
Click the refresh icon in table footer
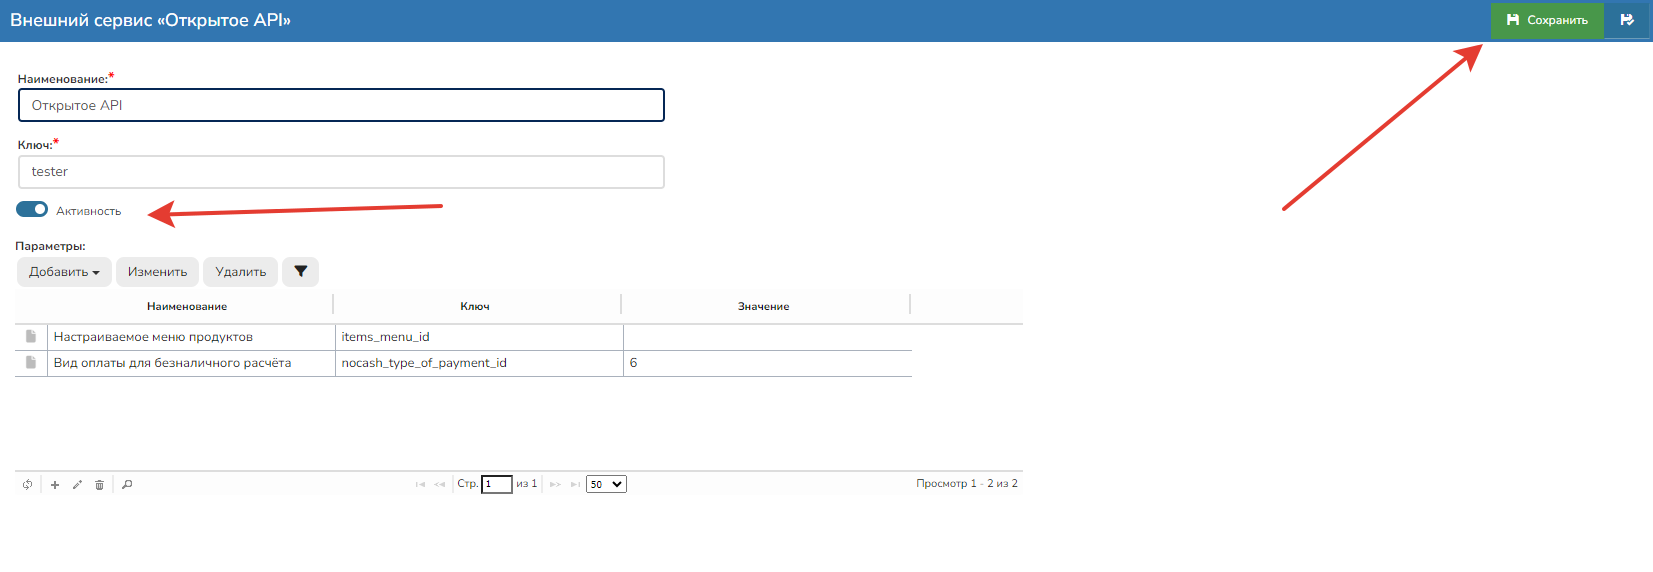point(27,485)
